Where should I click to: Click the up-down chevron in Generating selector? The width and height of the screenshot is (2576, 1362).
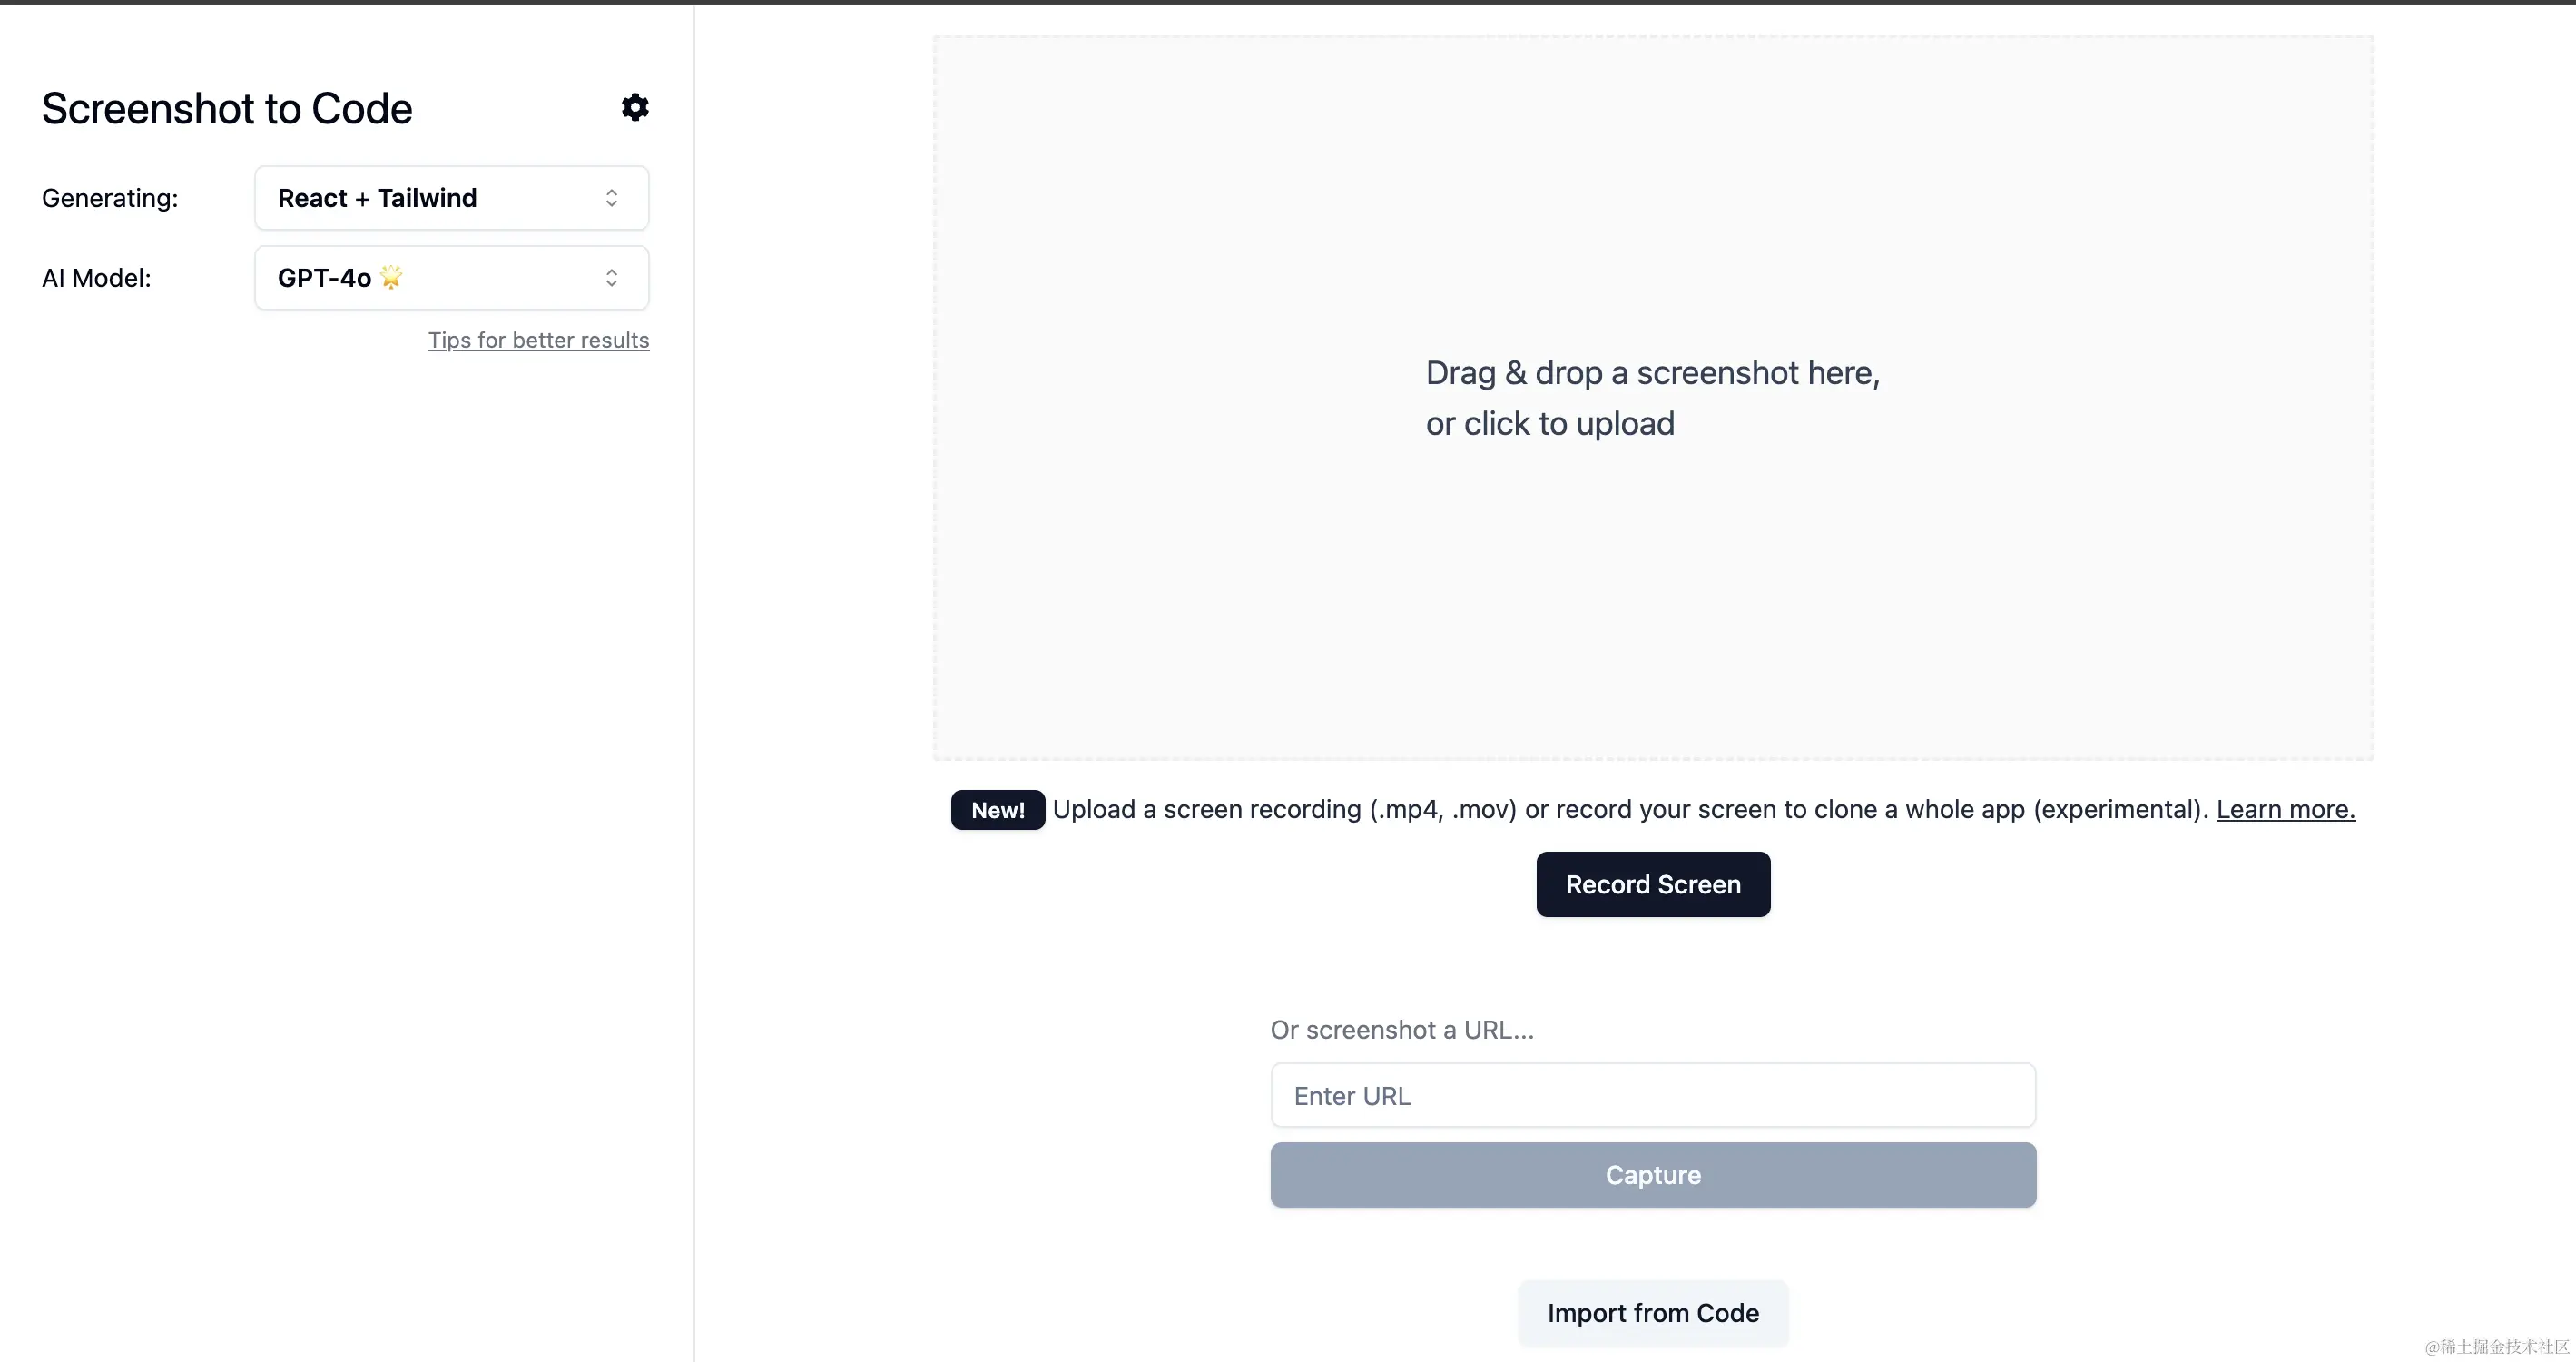pos(611,198)
